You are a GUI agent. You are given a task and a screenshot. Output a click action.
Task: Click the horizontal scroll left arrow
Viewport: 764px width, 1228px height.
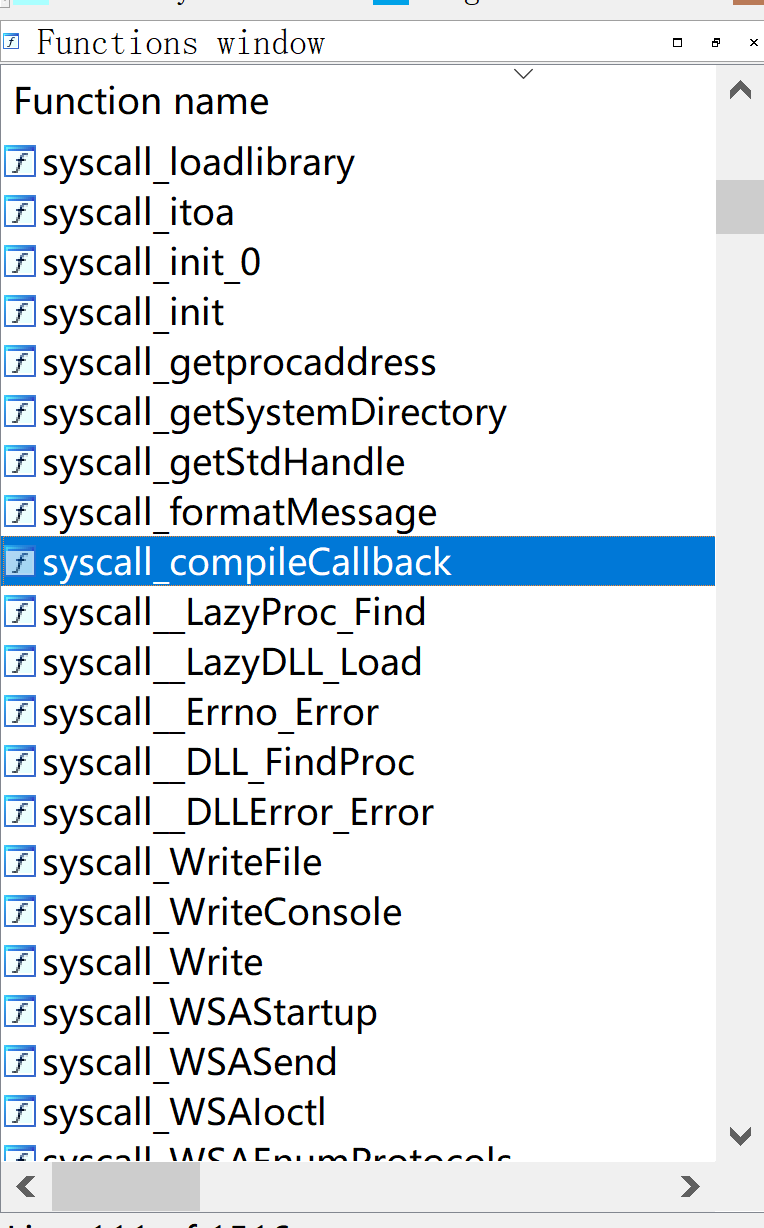26,1187
